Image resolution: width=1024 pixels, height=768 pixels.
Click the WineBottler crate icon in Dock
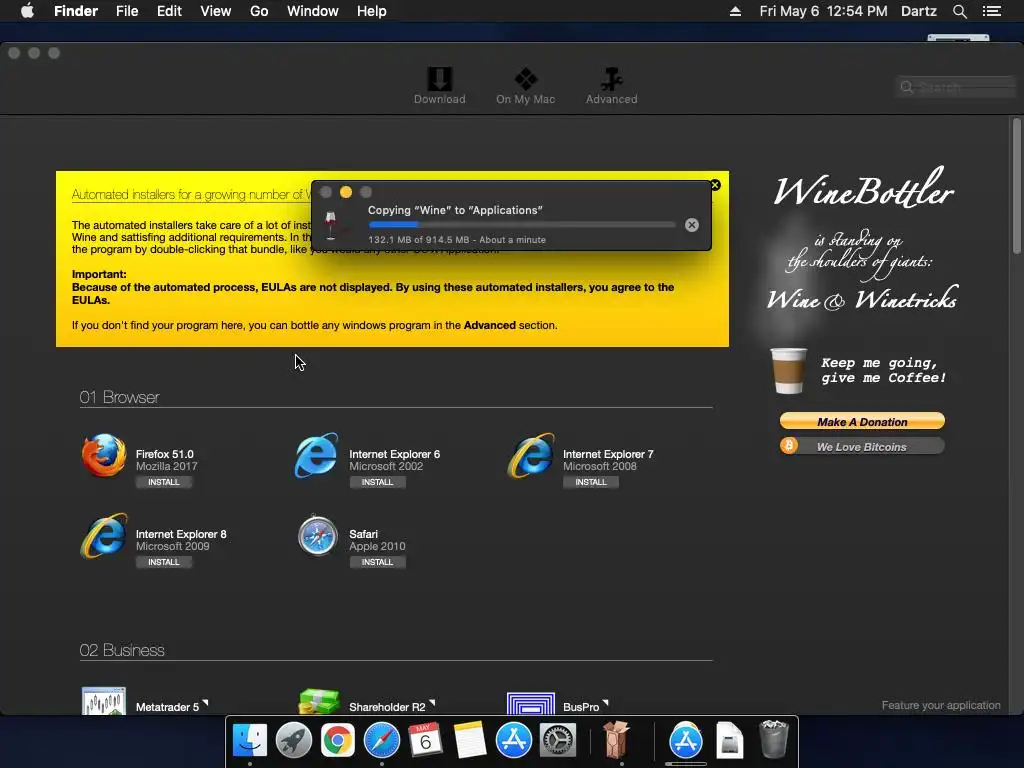tap(616, 739)
